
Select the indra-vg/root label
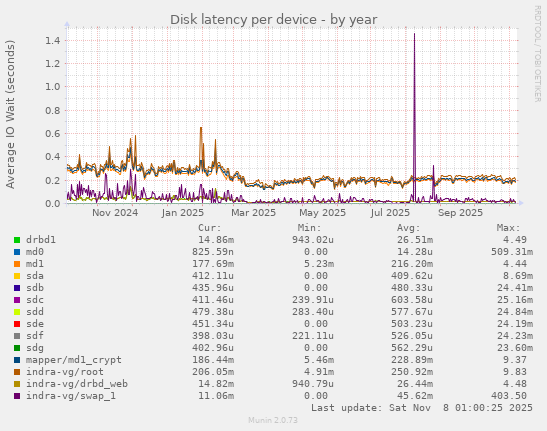(x=65, y=372)
